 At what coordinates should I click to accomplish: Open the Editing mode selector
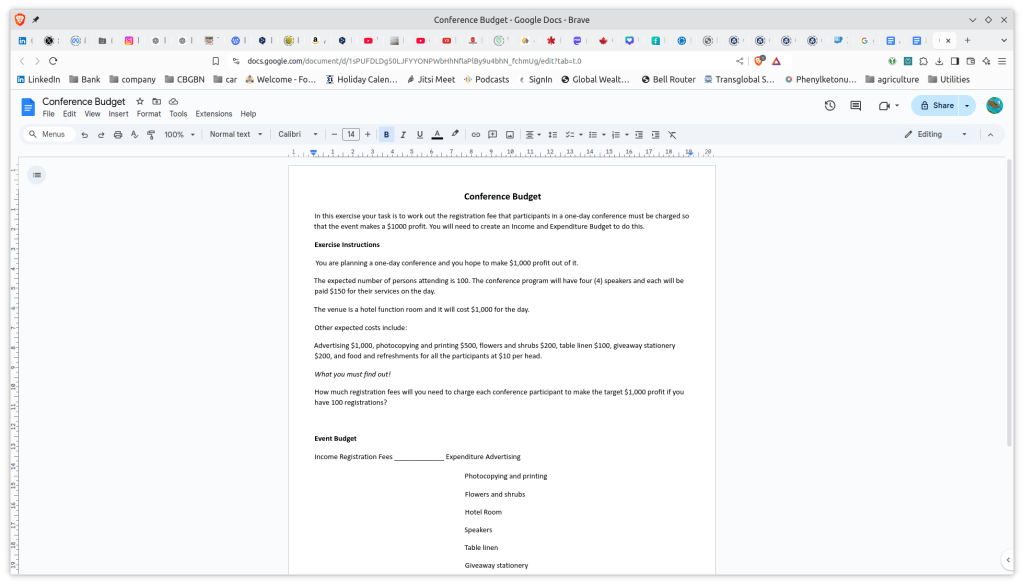pyautogui.click(x=936, y=134)
